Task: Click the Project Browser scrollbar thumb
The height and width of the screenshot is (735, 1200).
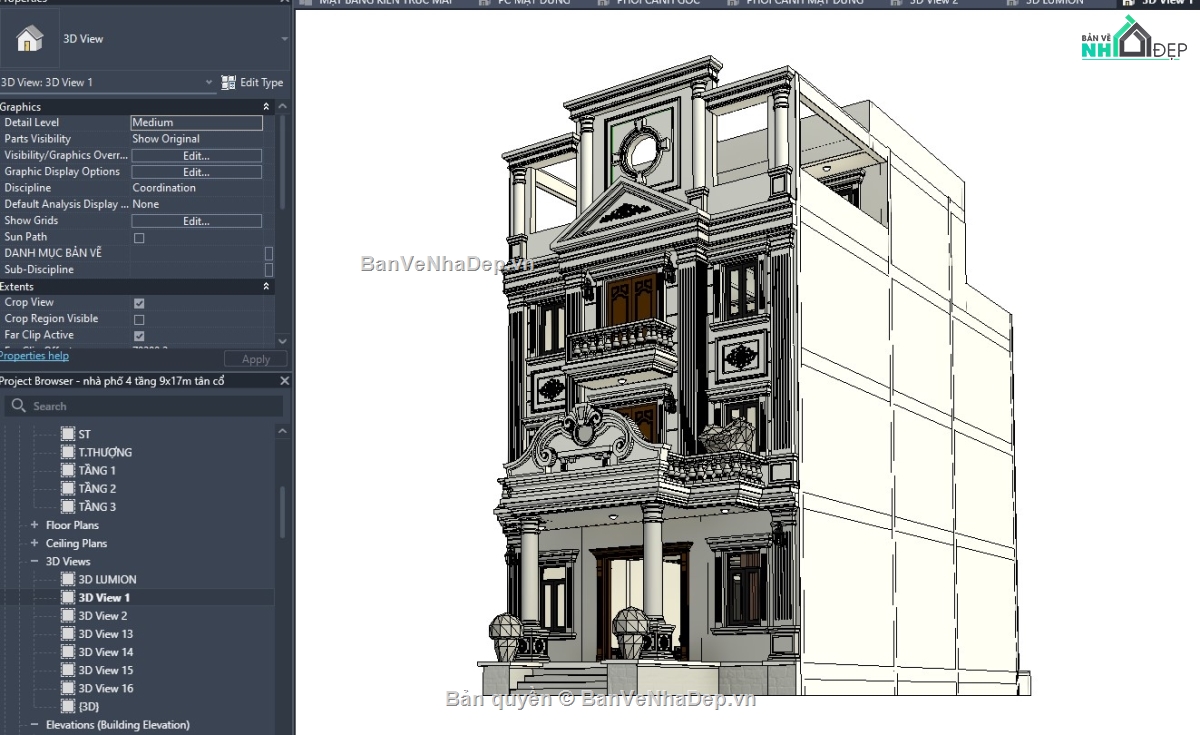Action: point(282,512)
